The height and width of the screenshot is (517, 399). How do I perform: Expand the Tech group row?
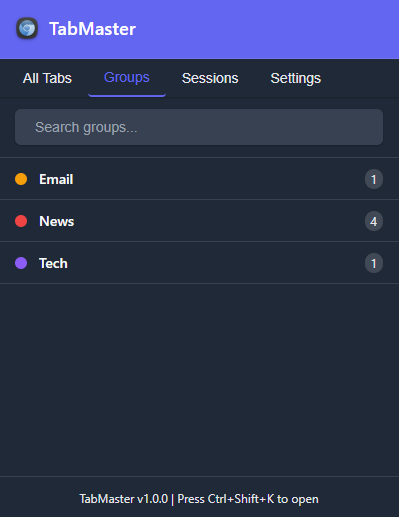199,263
